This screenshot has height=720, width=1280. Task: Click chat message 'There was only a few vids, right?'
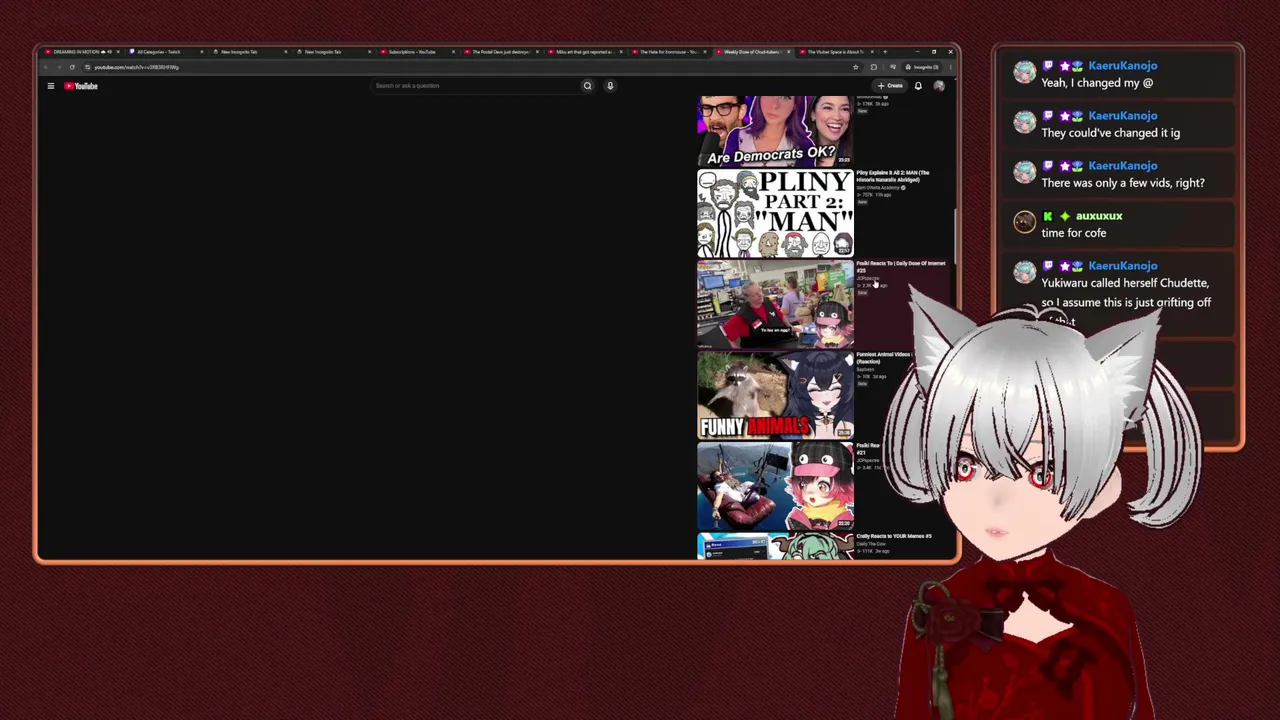(1123, 183)
